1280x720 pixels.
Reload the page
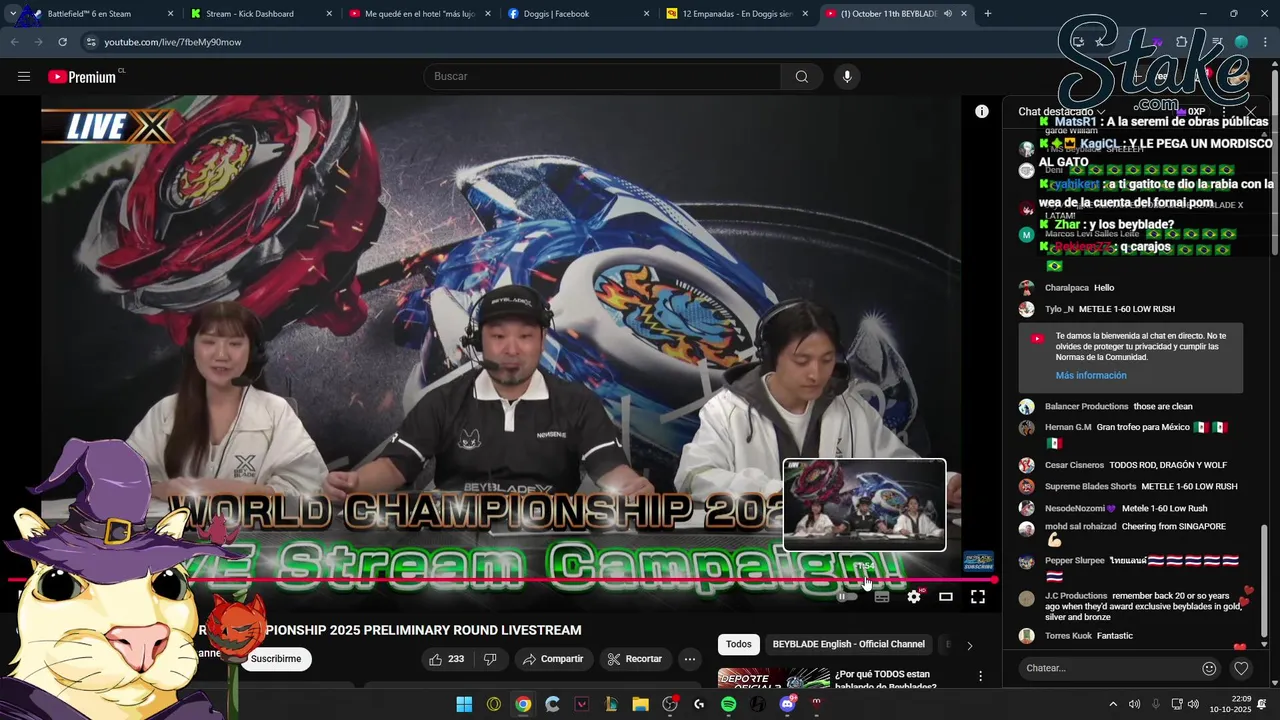[x=62, y=42]
